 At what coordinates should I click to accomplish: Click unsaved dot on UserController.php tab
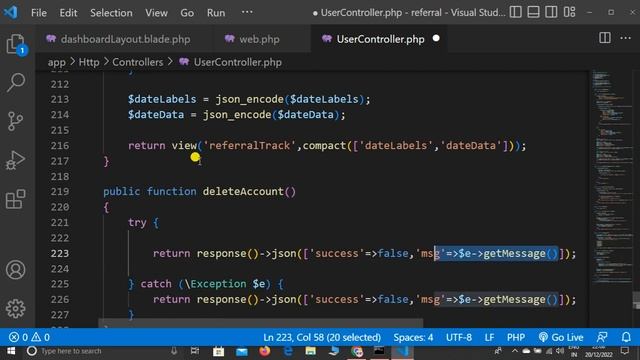(436, 38)
